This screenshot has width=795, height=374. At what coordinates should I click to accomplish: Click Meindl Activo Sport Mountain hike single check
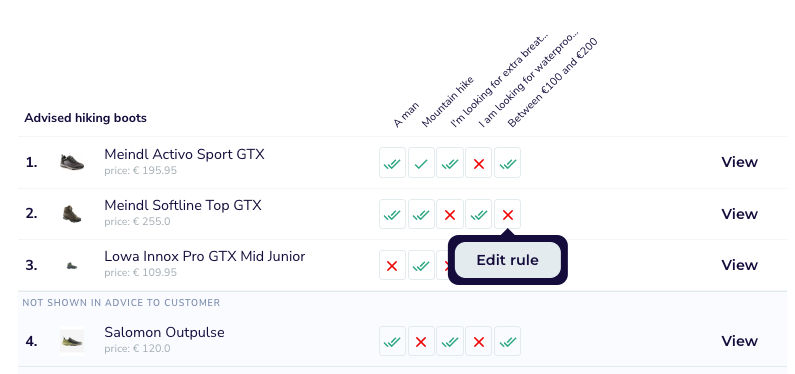coord(421,163)
